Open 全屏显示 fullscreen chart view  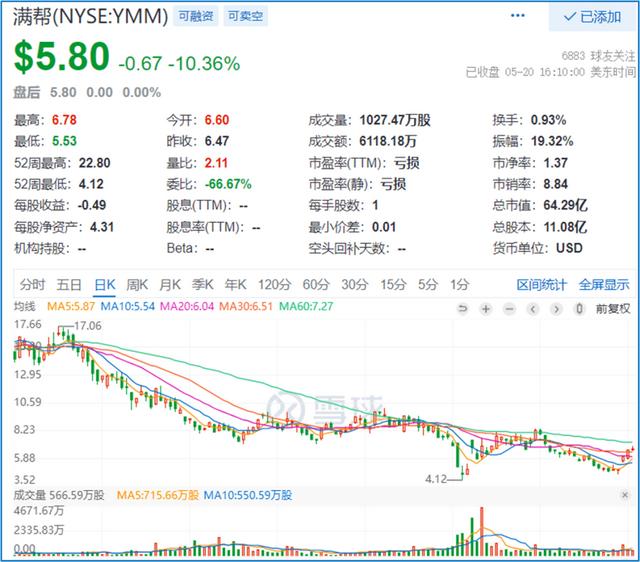604,284
